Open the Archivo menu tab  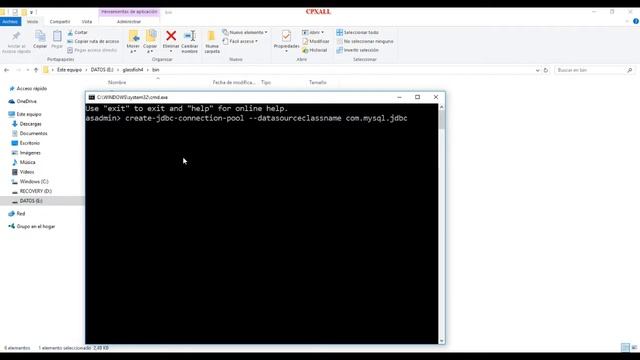10,22
